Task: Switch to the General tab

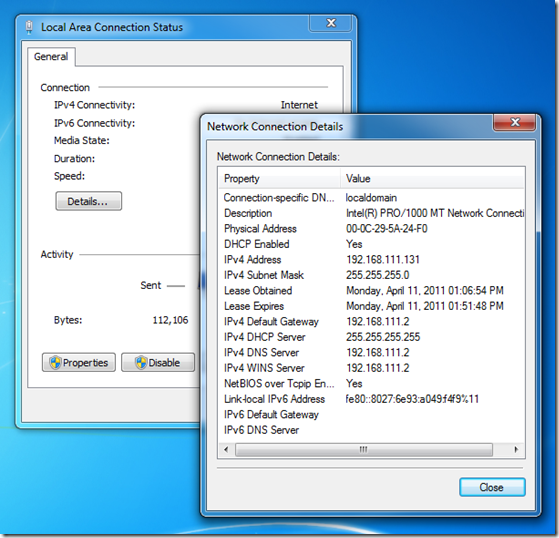Action: [x=51, y=57]
